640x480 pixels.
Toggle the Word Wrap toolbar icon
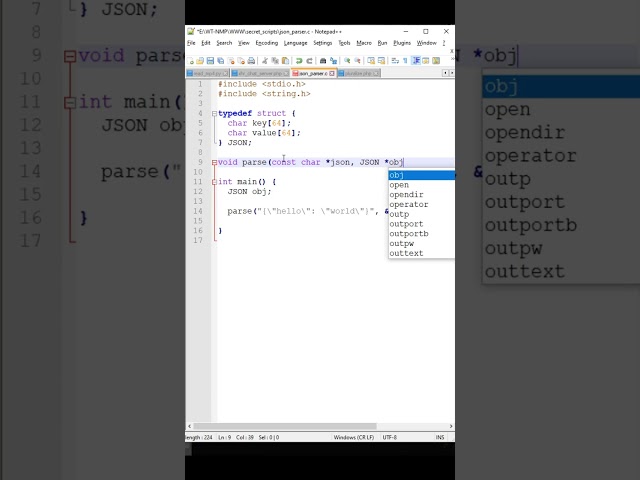[395, 61]
